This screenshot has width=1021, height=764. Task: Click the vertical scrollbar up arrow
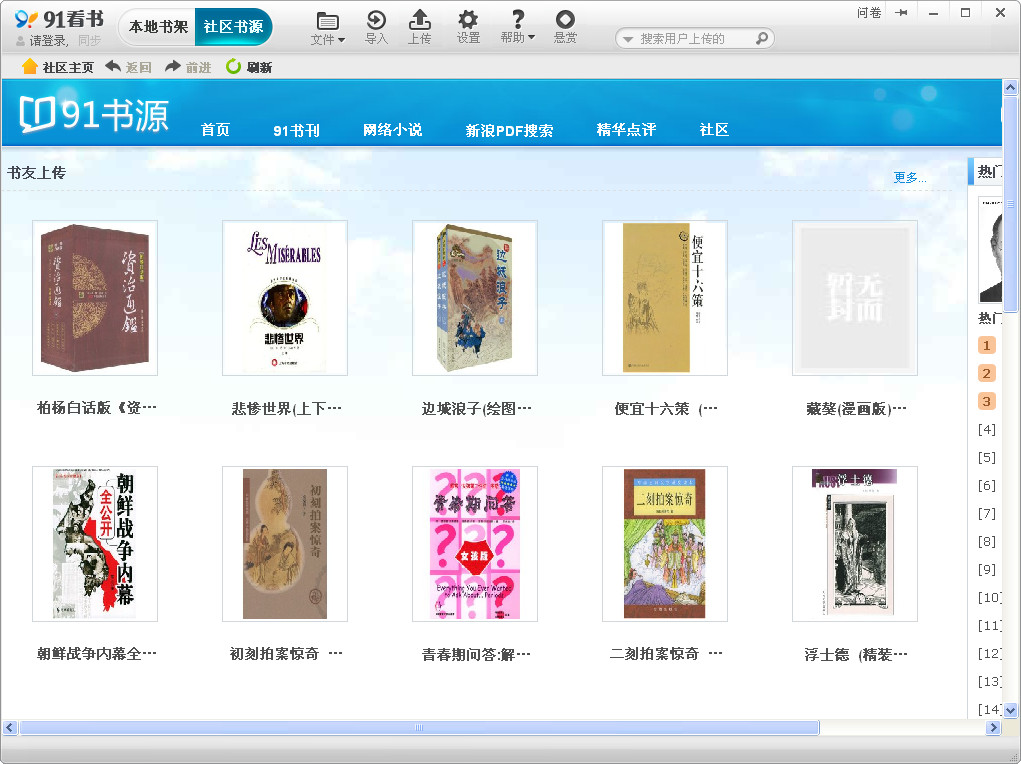point(1010,87)
